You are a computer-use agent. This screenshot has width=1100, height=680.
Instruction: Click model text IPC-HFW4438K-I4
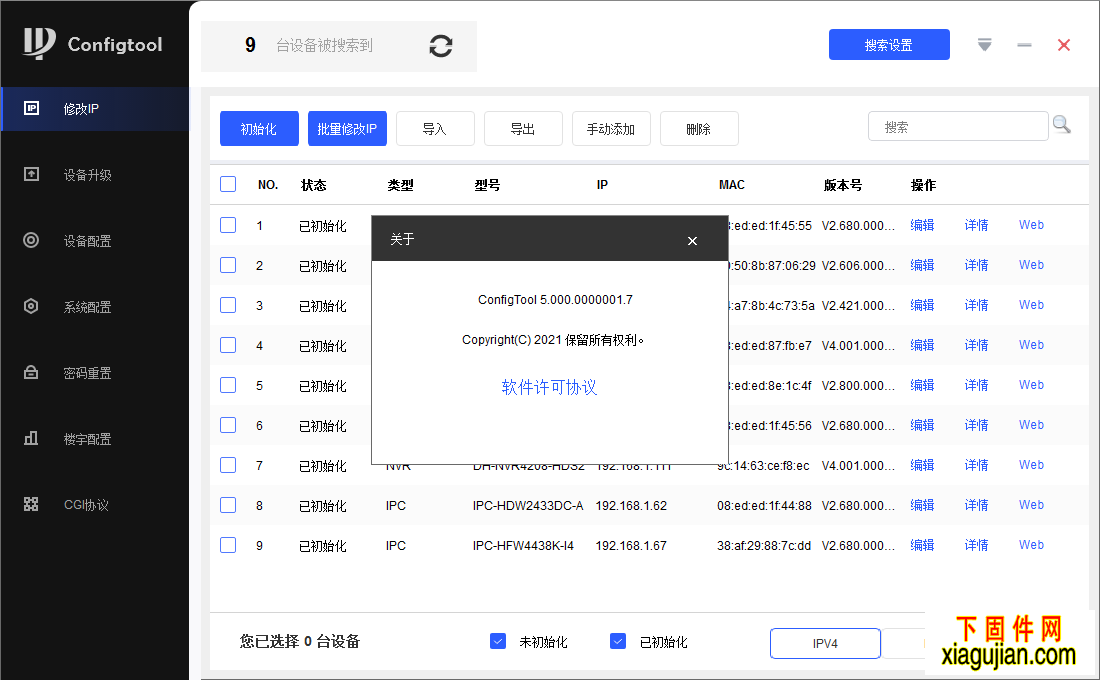523,545
